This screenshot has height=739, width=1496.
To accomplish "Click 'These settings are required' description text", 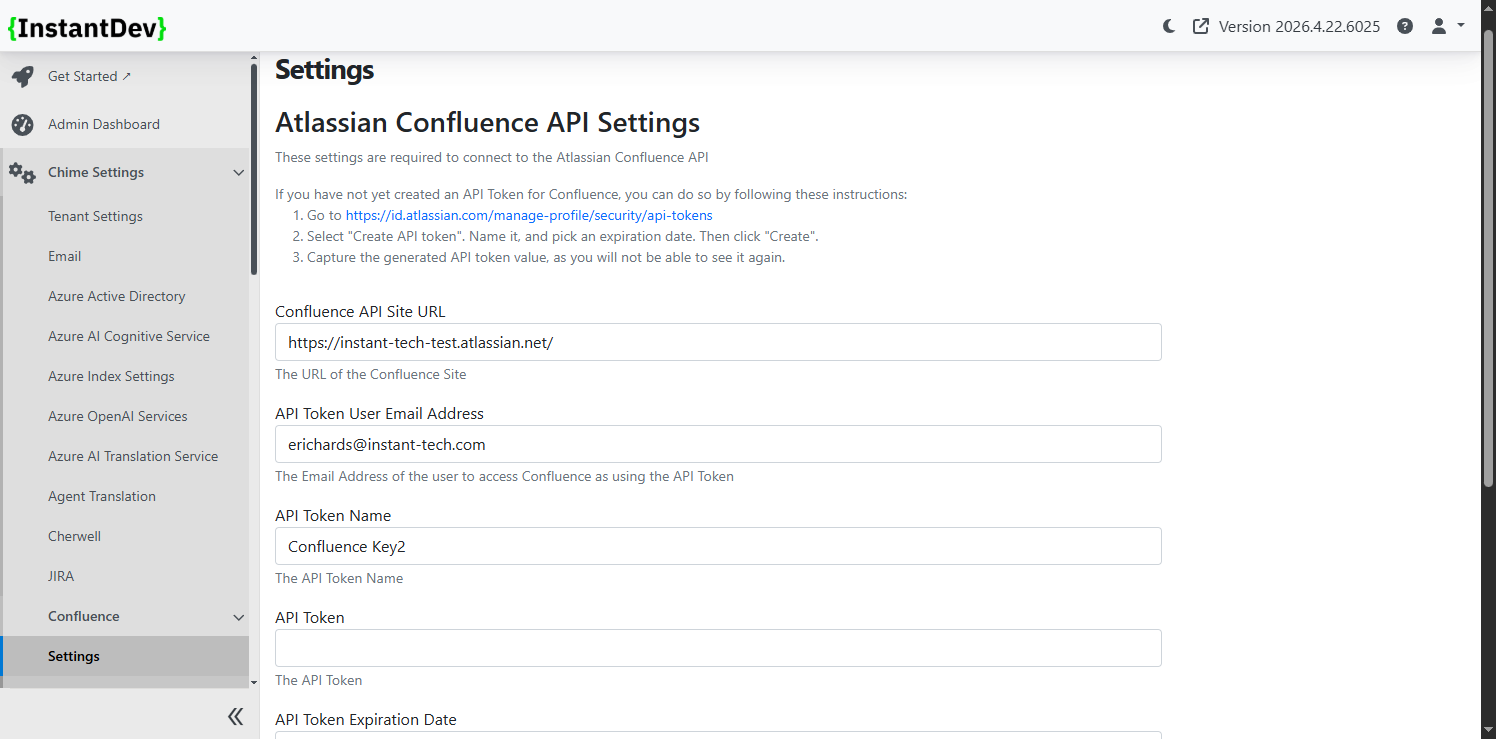I will coord(492,157).
